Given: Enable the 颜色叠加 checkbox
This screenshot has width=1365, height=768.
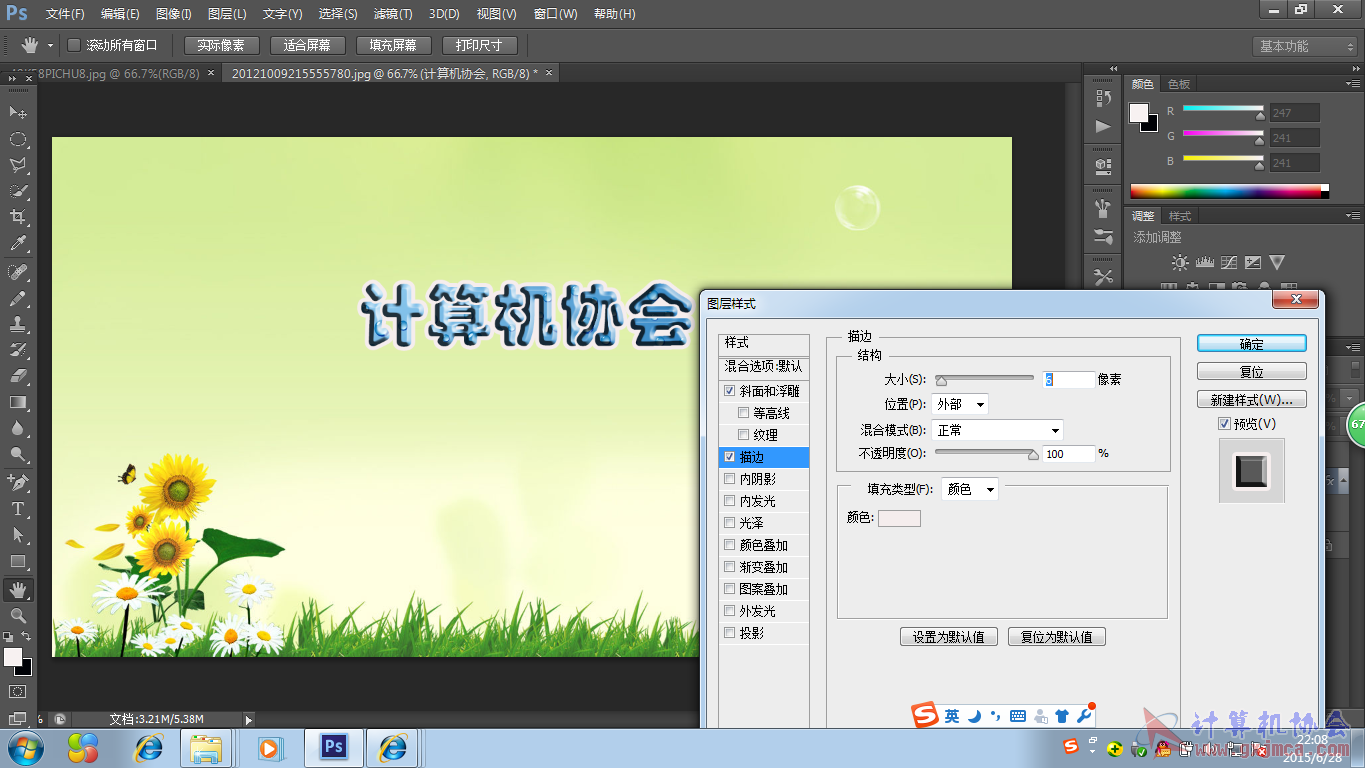Looking at the screenshot, I should pos(729,545).
